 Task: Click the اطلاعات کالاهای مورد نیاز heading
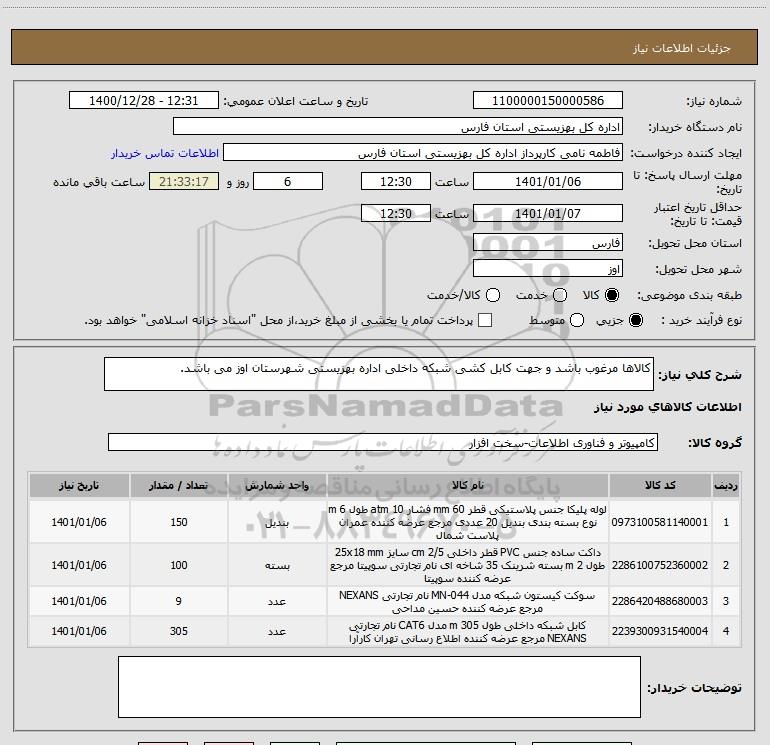point(667,407)
